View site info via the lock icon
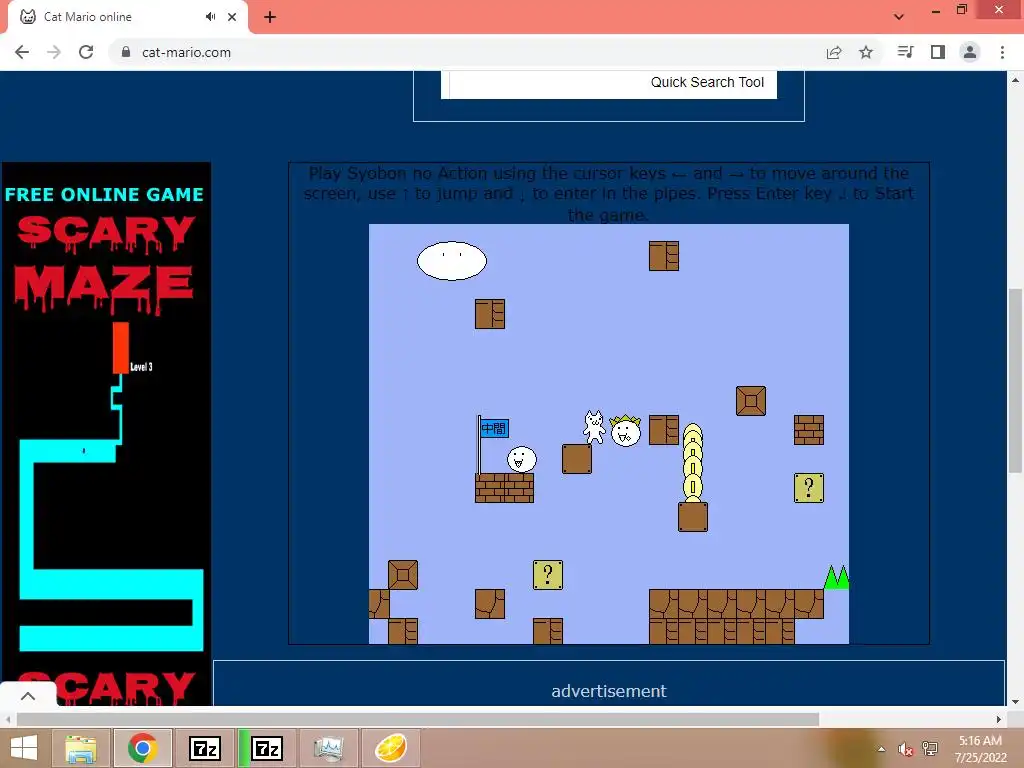Screen dimensions: 1024x768 [126, 52]
